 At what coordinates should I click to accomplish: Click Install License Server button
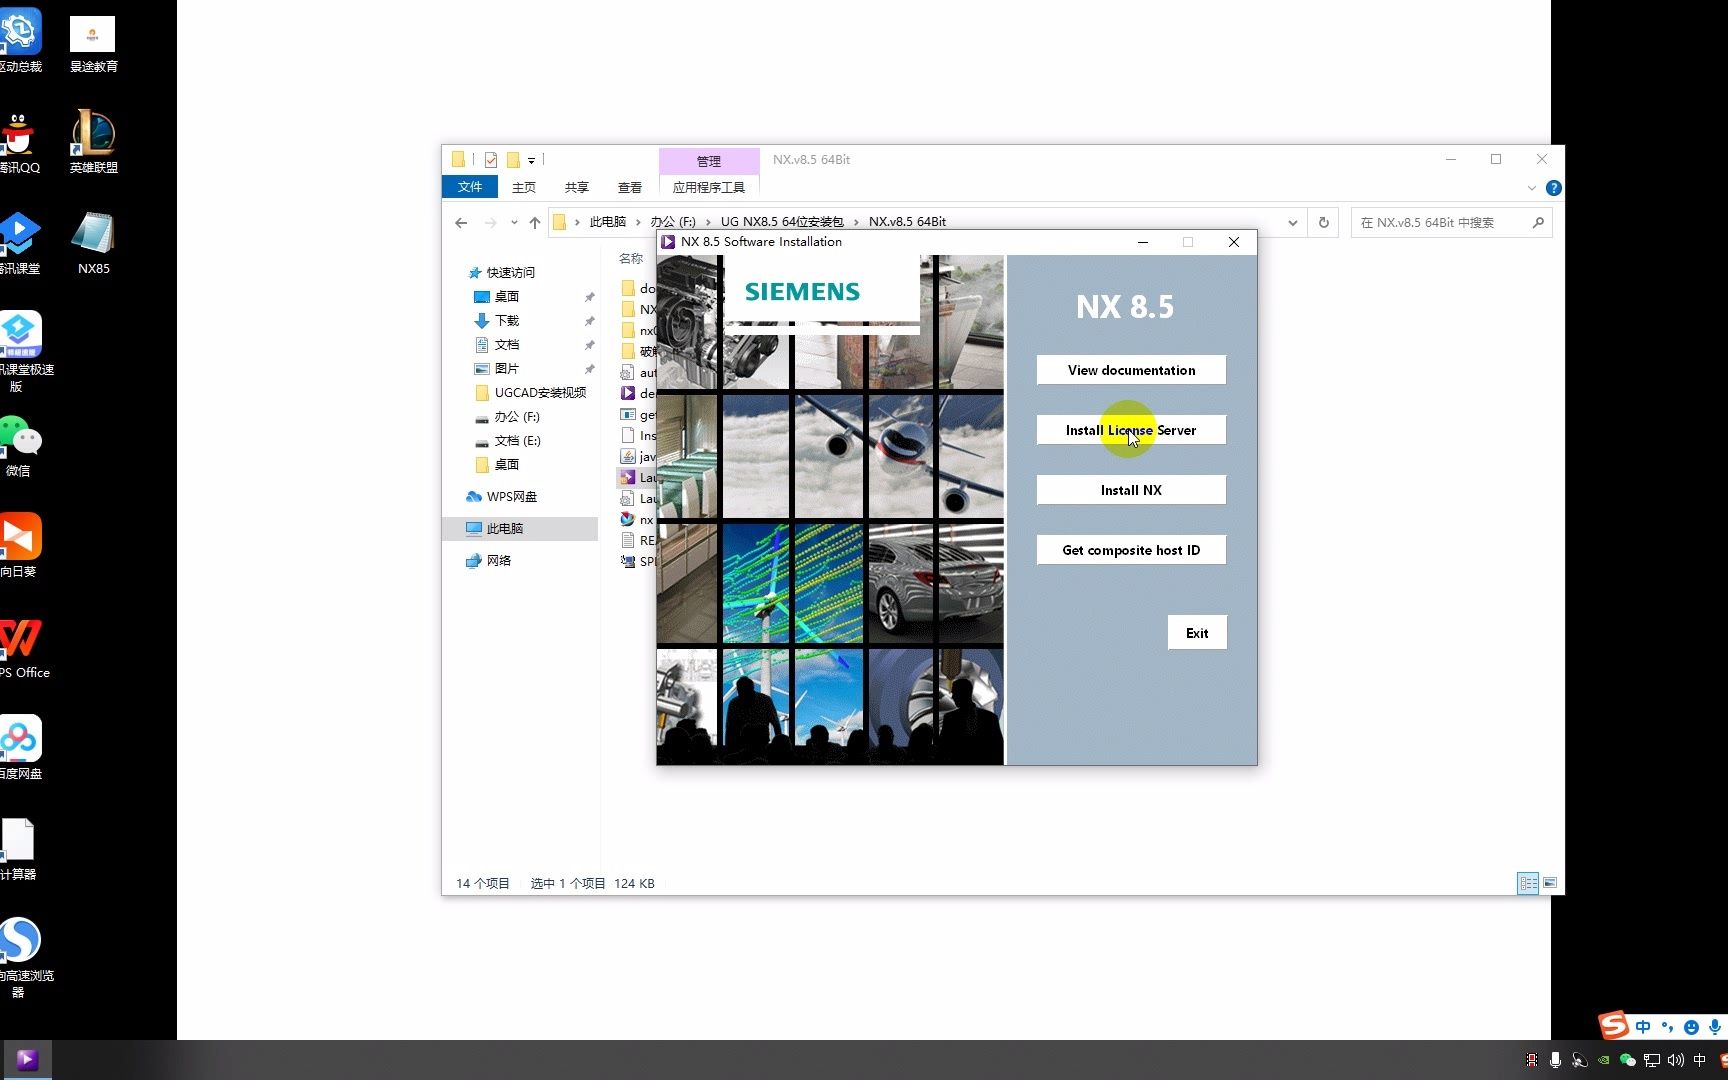click(x=1131, y=430)
